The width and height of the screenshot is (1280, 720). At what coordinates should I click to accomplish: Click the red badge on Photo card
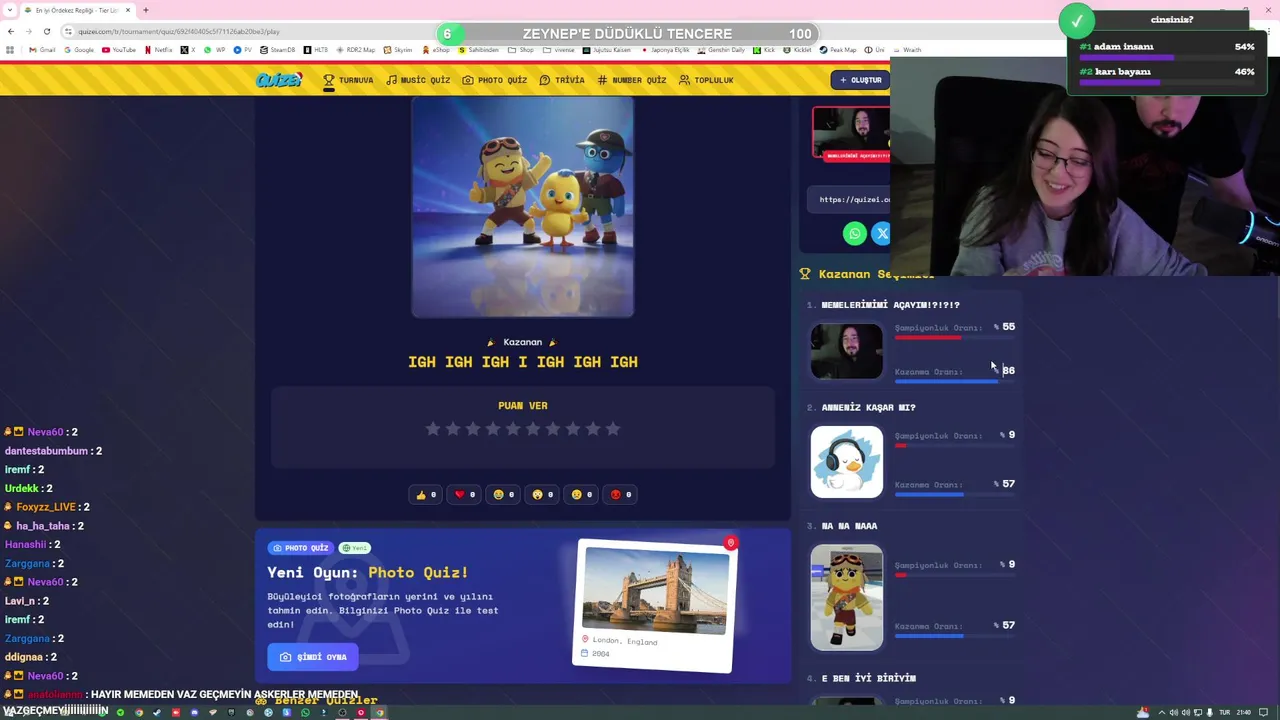(731, 543)
